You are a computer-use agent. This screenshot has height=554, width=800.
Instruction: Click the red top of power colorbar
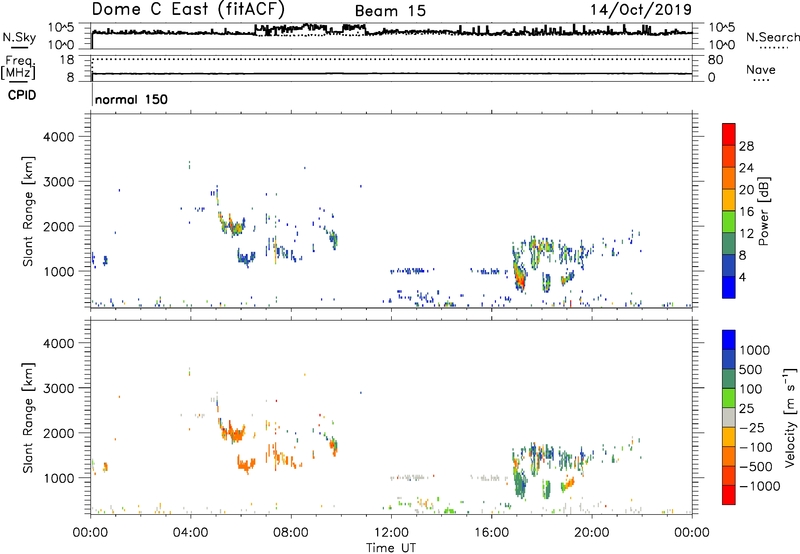(x=729, y=134)
